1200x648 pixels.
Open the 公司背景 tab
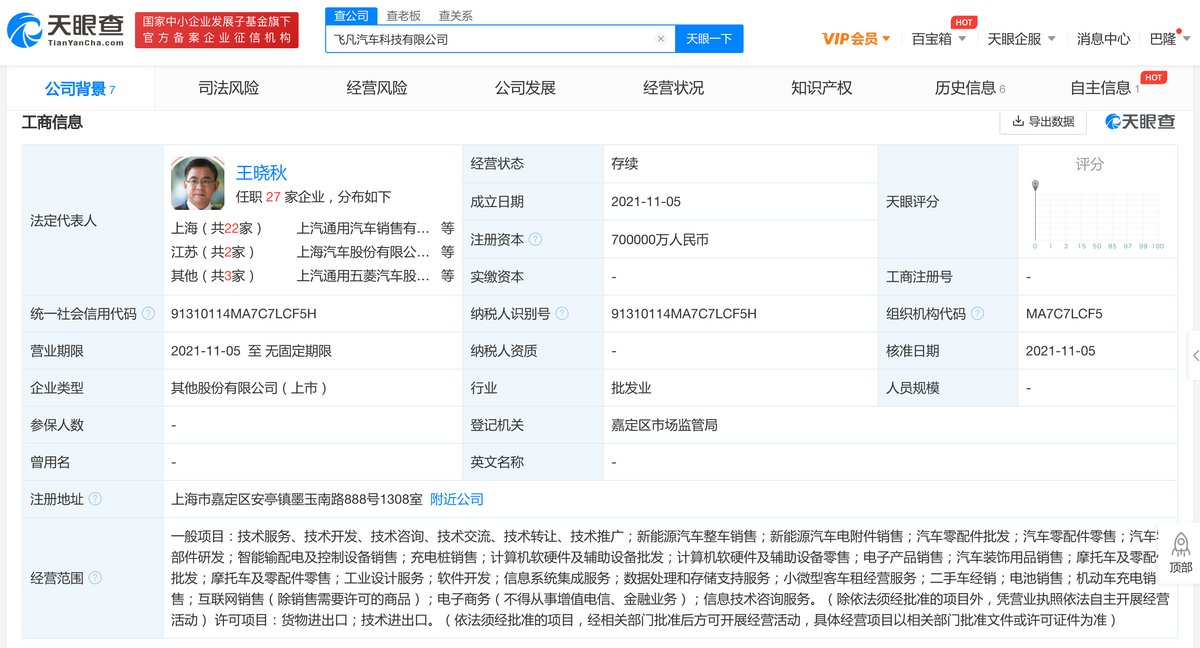point(80,88)
